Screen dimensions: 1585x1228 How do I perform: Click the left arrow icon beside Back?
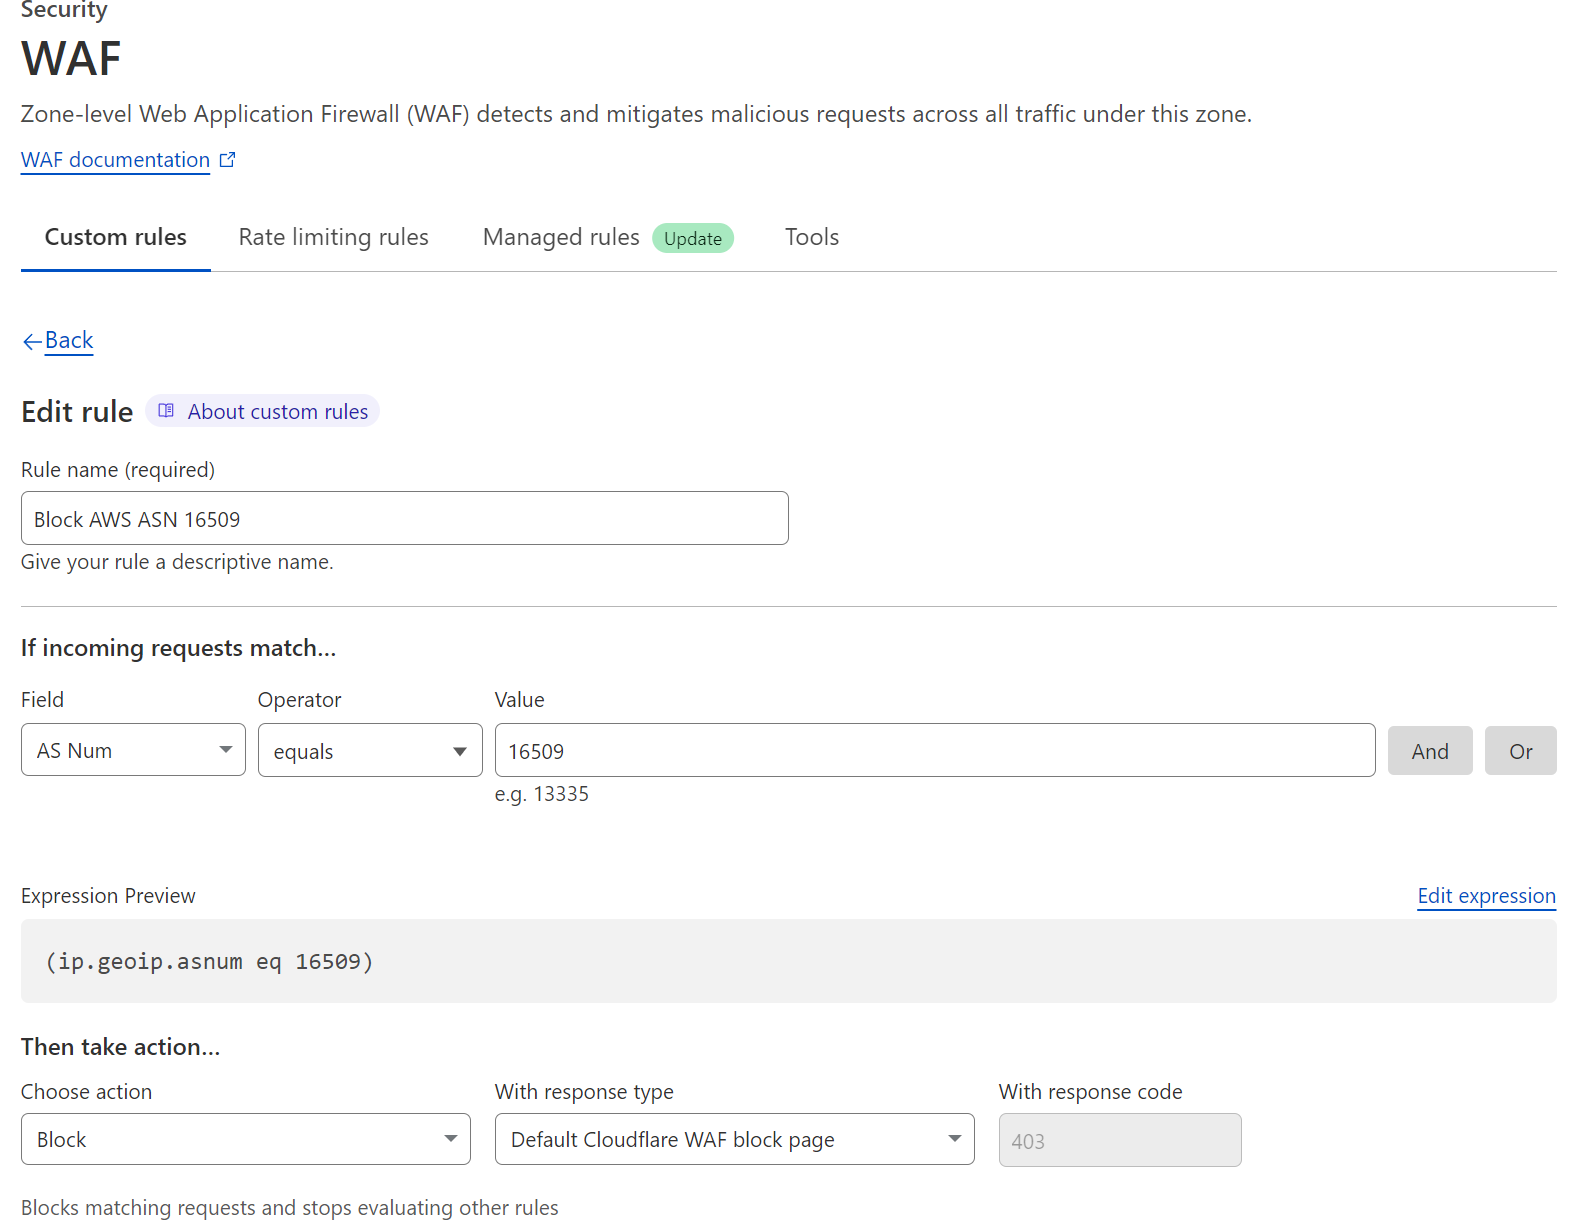click(32, 342)
